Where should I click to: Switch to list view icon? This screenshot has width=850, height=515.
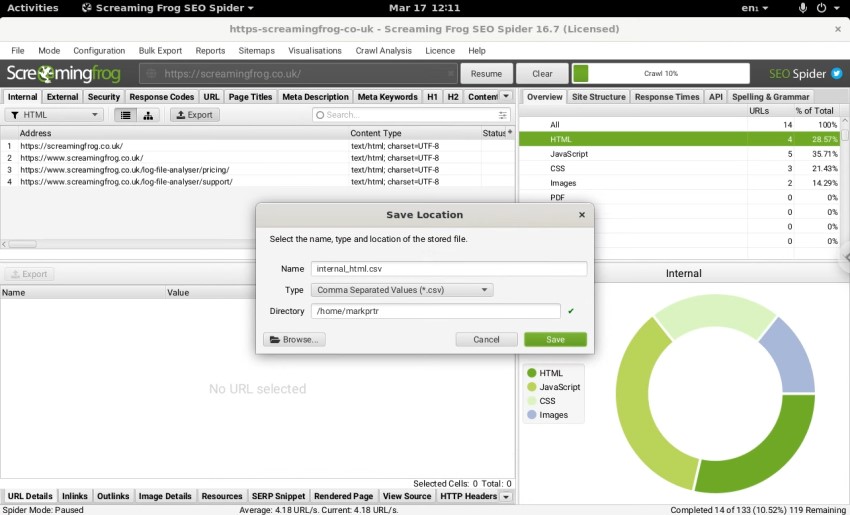[x=126, y=115]
